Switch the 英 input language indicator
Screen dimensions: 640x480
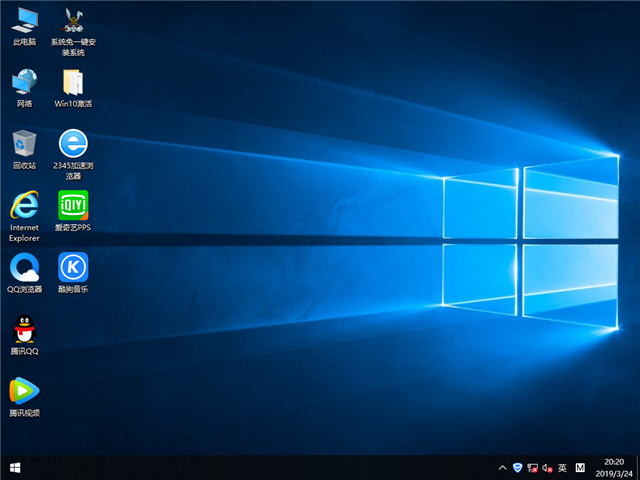562,467
